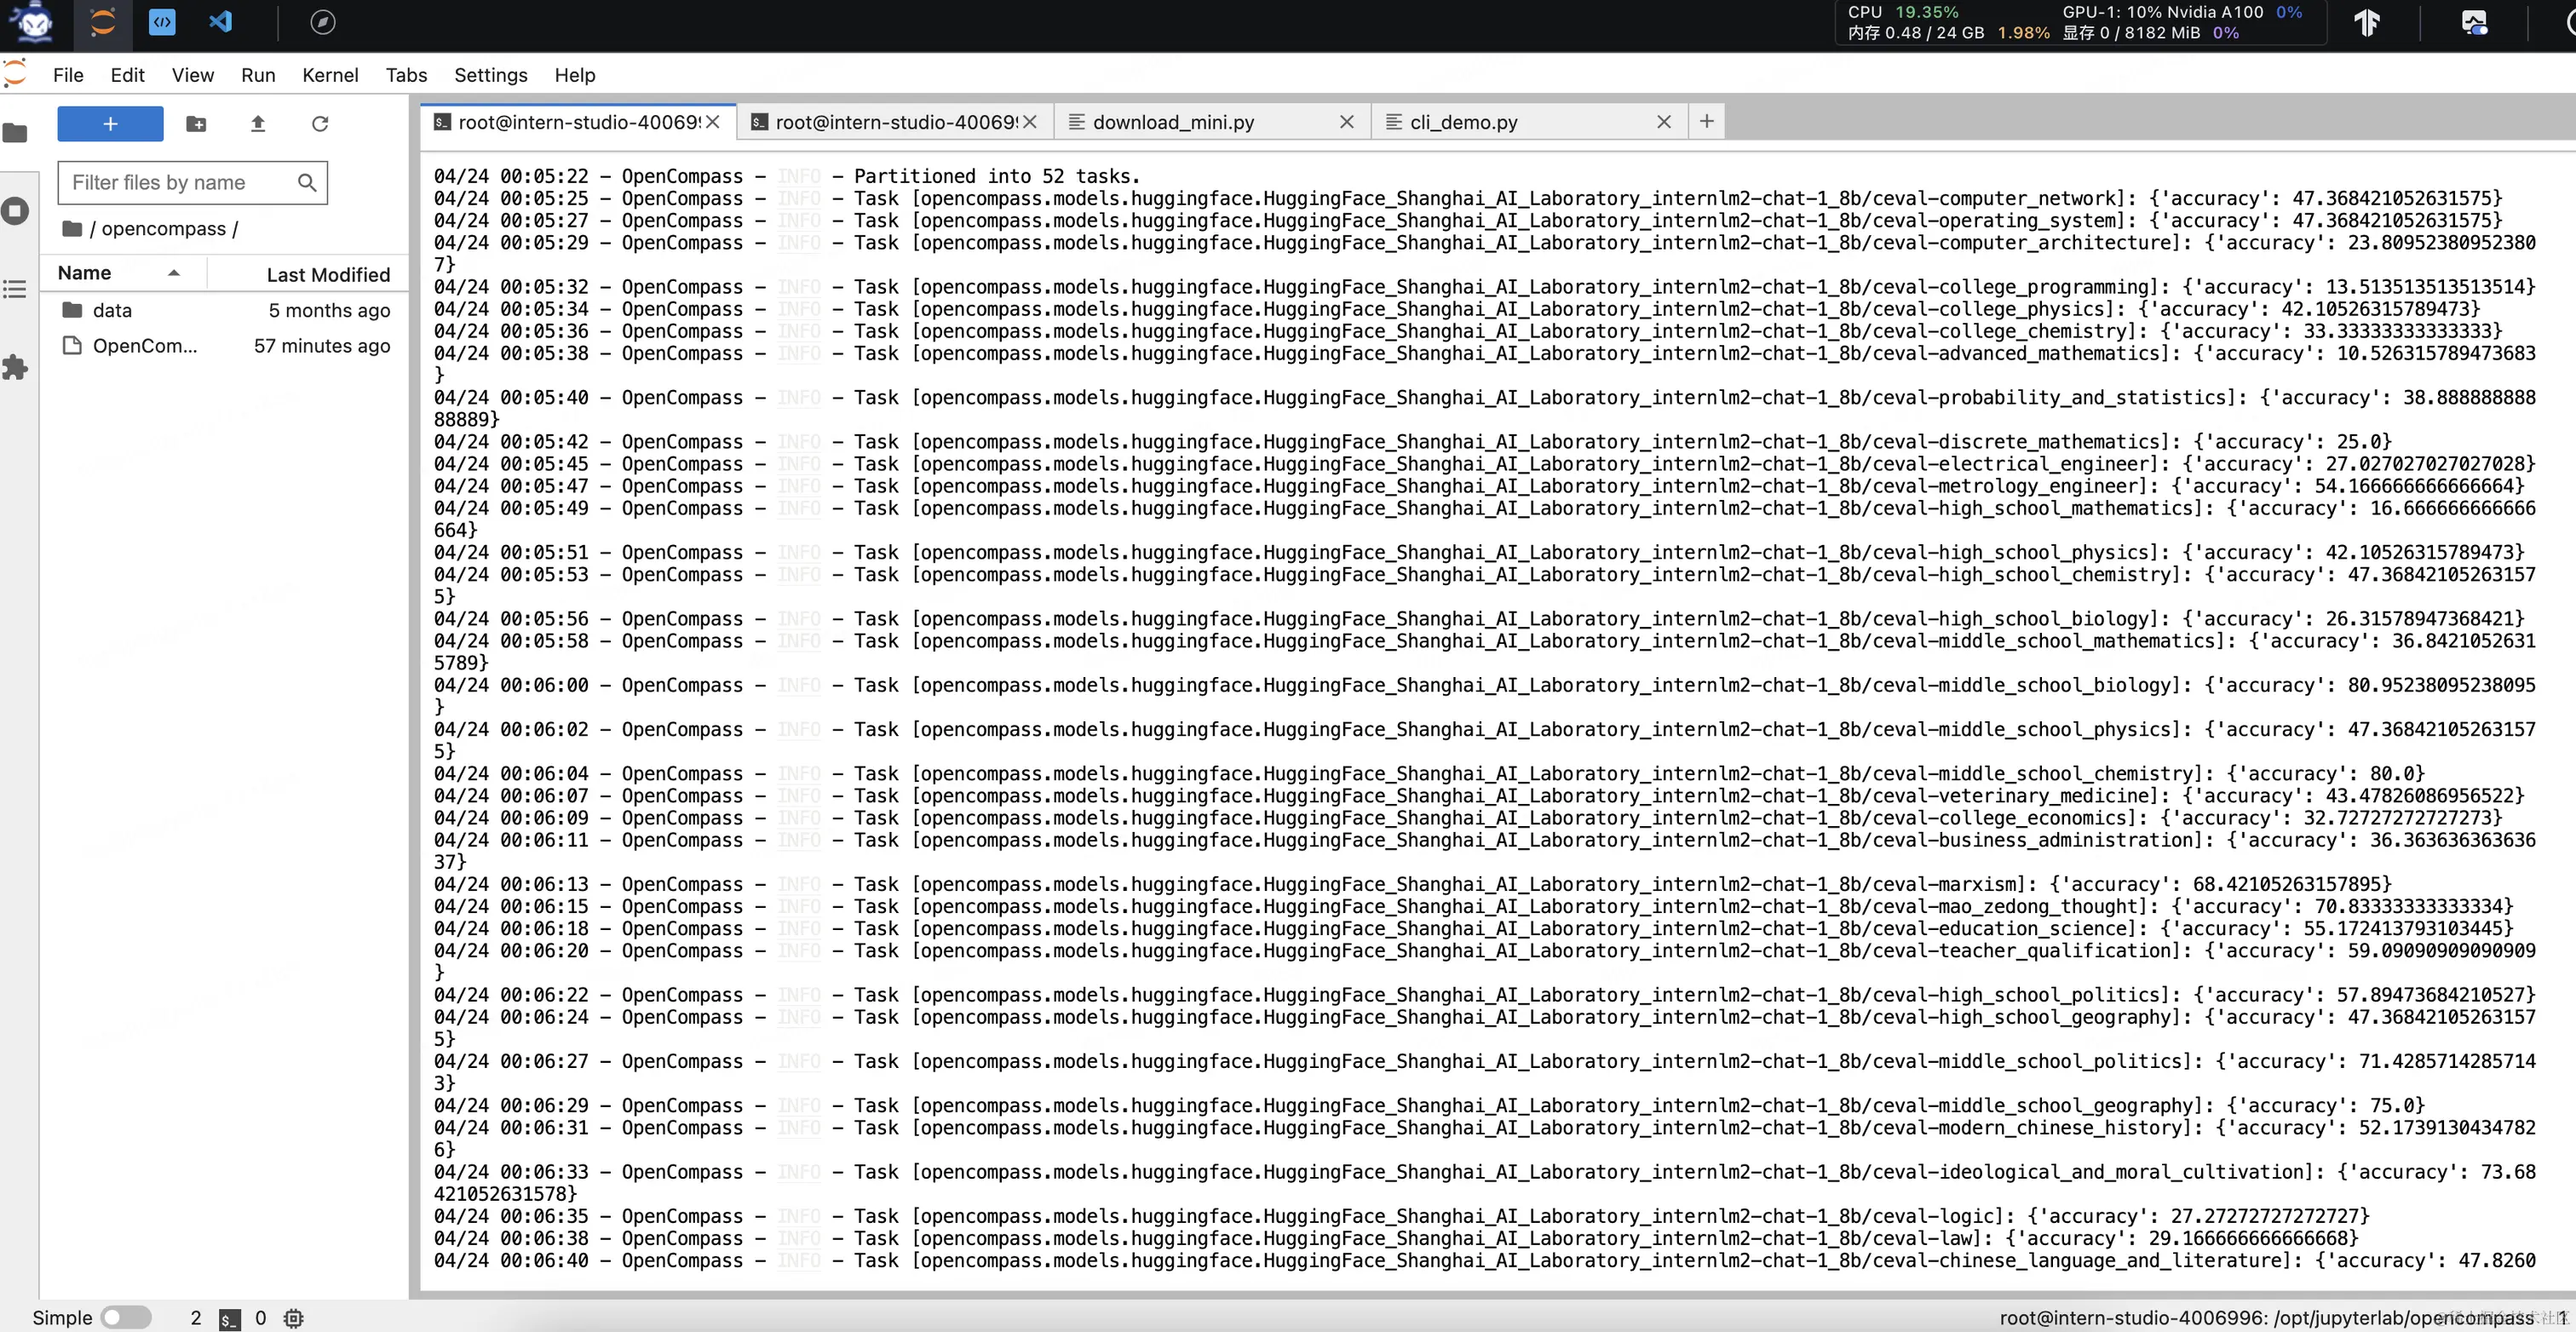The width and height of the screenshot is (2576, 1332).
Task: Click the compass icon in top bar
Action: 322,22
